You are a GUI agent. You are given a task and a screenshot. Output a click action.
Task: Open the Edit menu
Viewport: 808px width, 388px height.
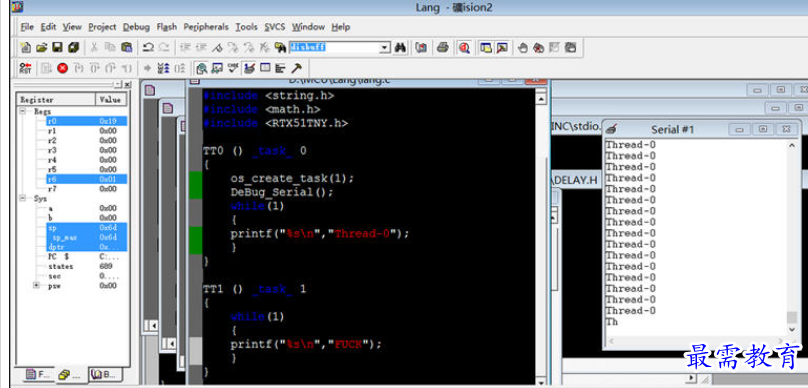tap(48, 27)
